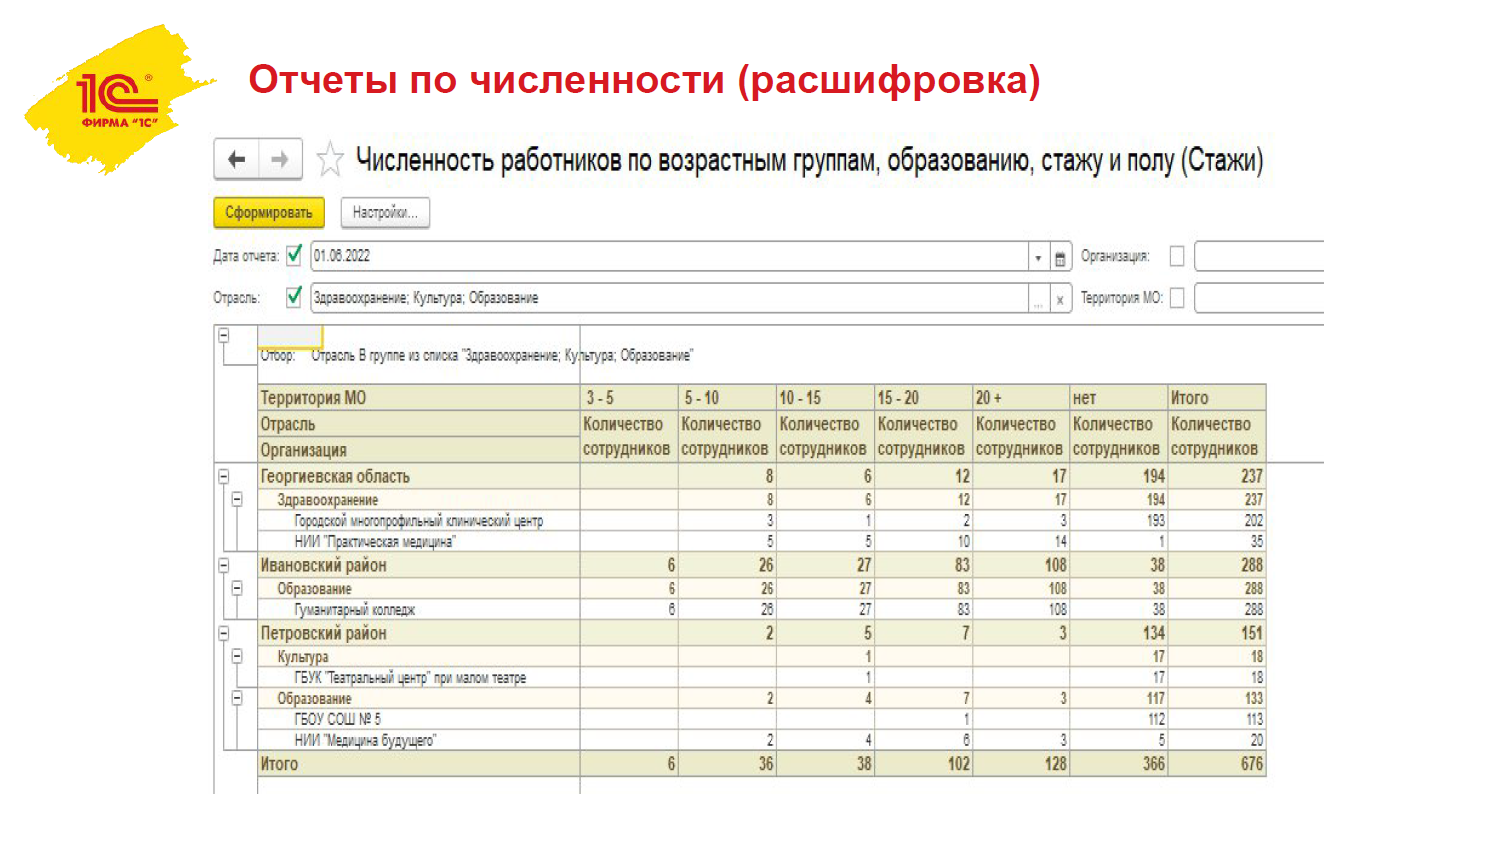Enable the Территория МО filter checkbox
Screen dimensions: 1512x850
[1177, 298]
